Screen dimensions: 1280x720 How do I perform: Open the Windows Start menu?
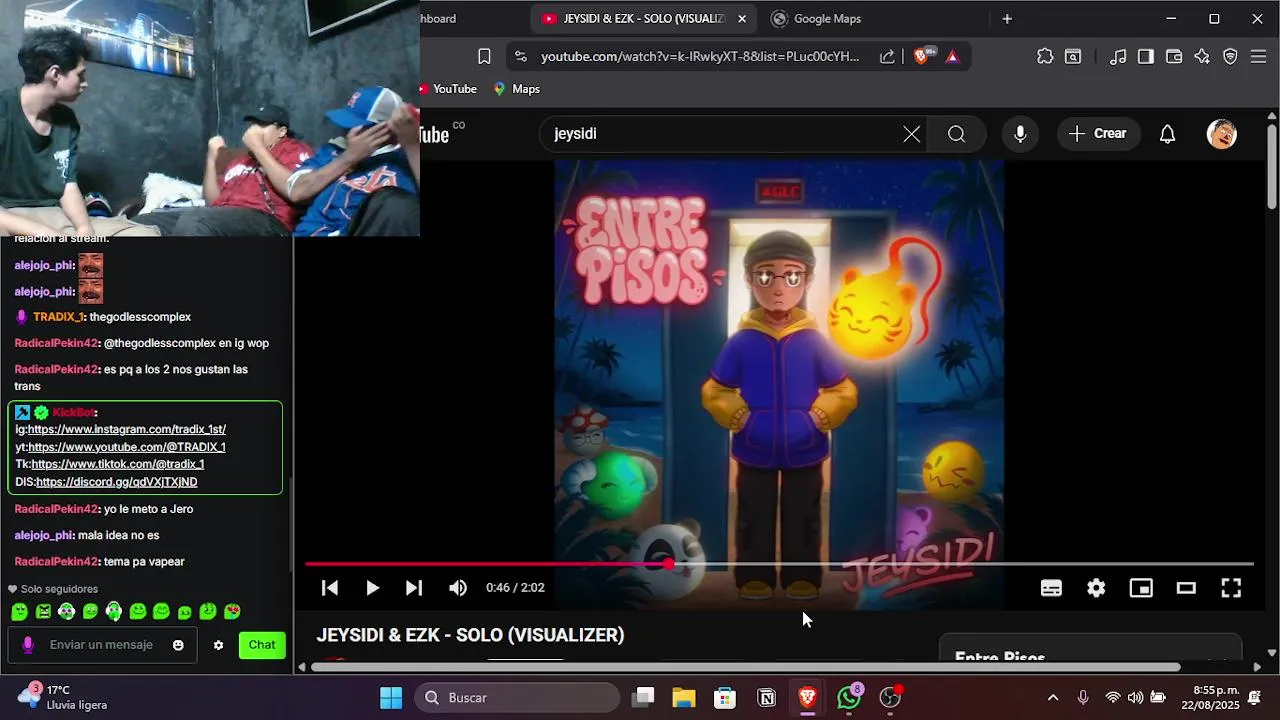pyautogui.click(x=391, y=698)
